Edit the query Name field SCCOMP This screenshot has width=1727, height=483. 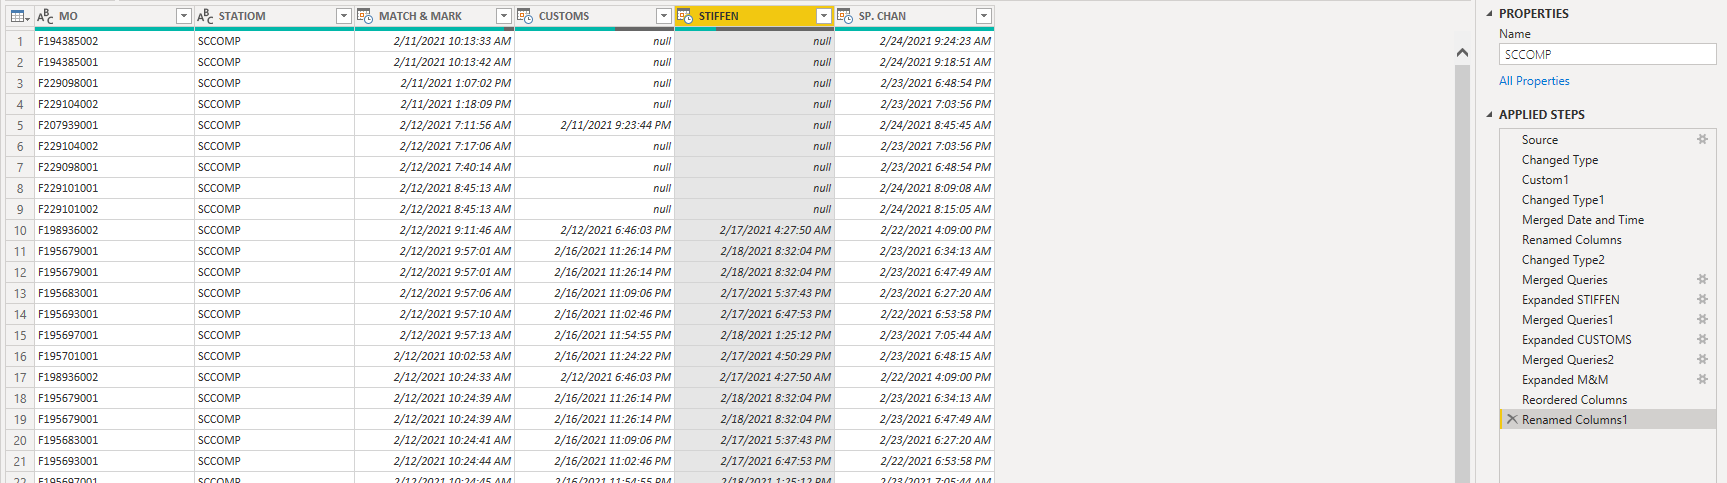click(1607, 55)
